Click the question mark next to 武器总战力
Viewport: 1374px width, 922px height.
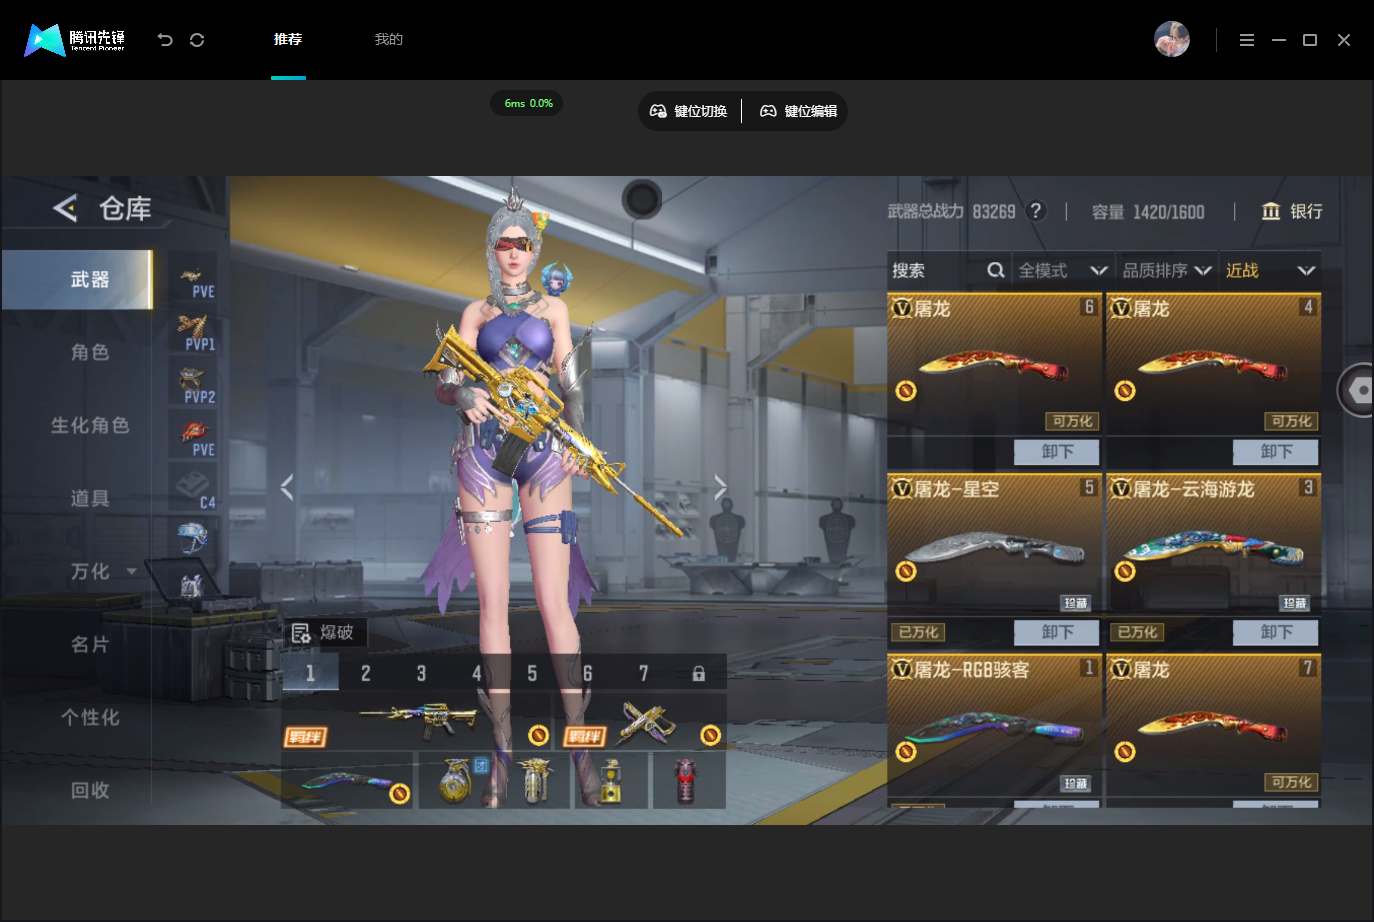[1036, 211]
